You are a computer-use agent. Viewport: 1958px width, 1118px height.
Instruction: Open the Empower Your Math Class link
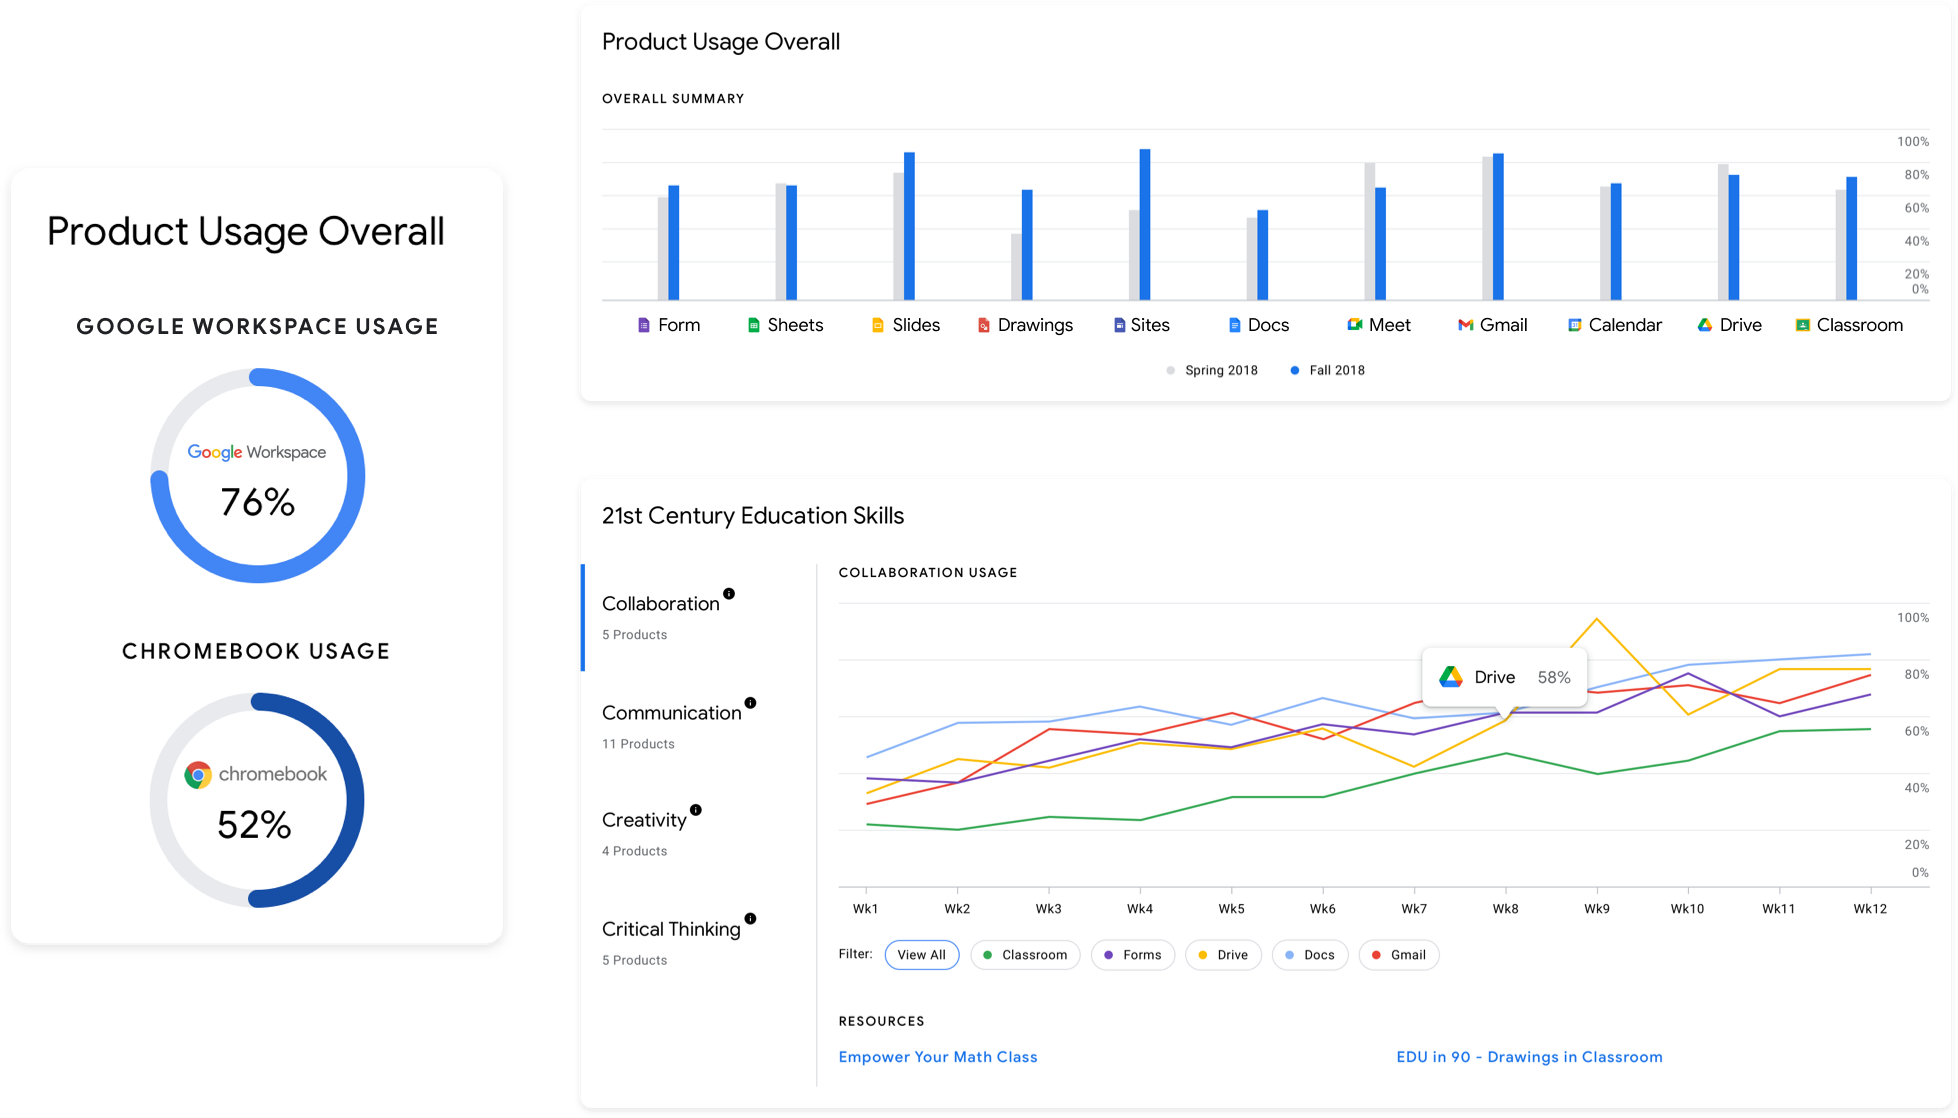pos(937,1057)
